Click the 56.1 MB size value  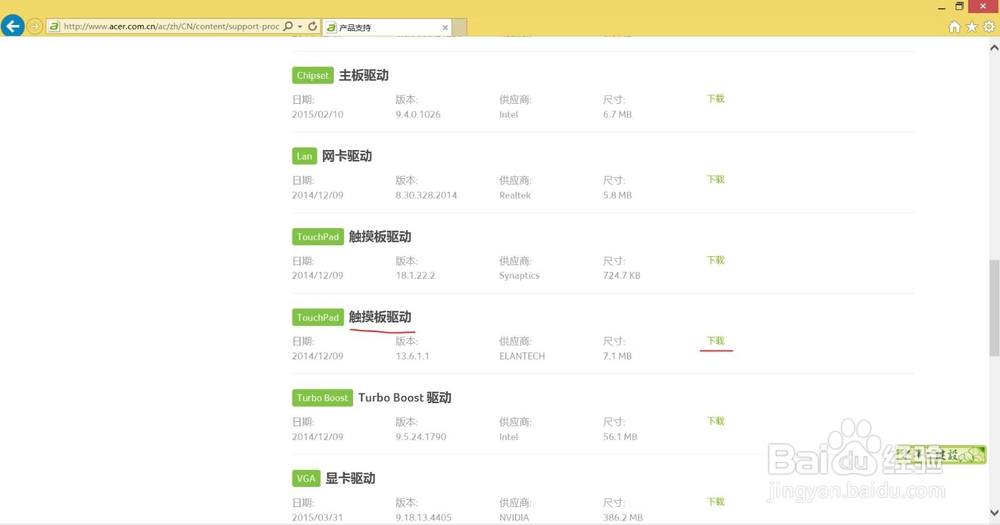click(x=620, y=437)
